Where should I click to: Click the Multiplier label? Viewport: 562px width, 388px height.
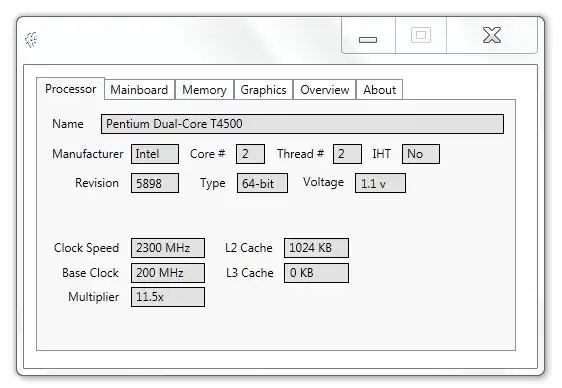coord(94,297)
